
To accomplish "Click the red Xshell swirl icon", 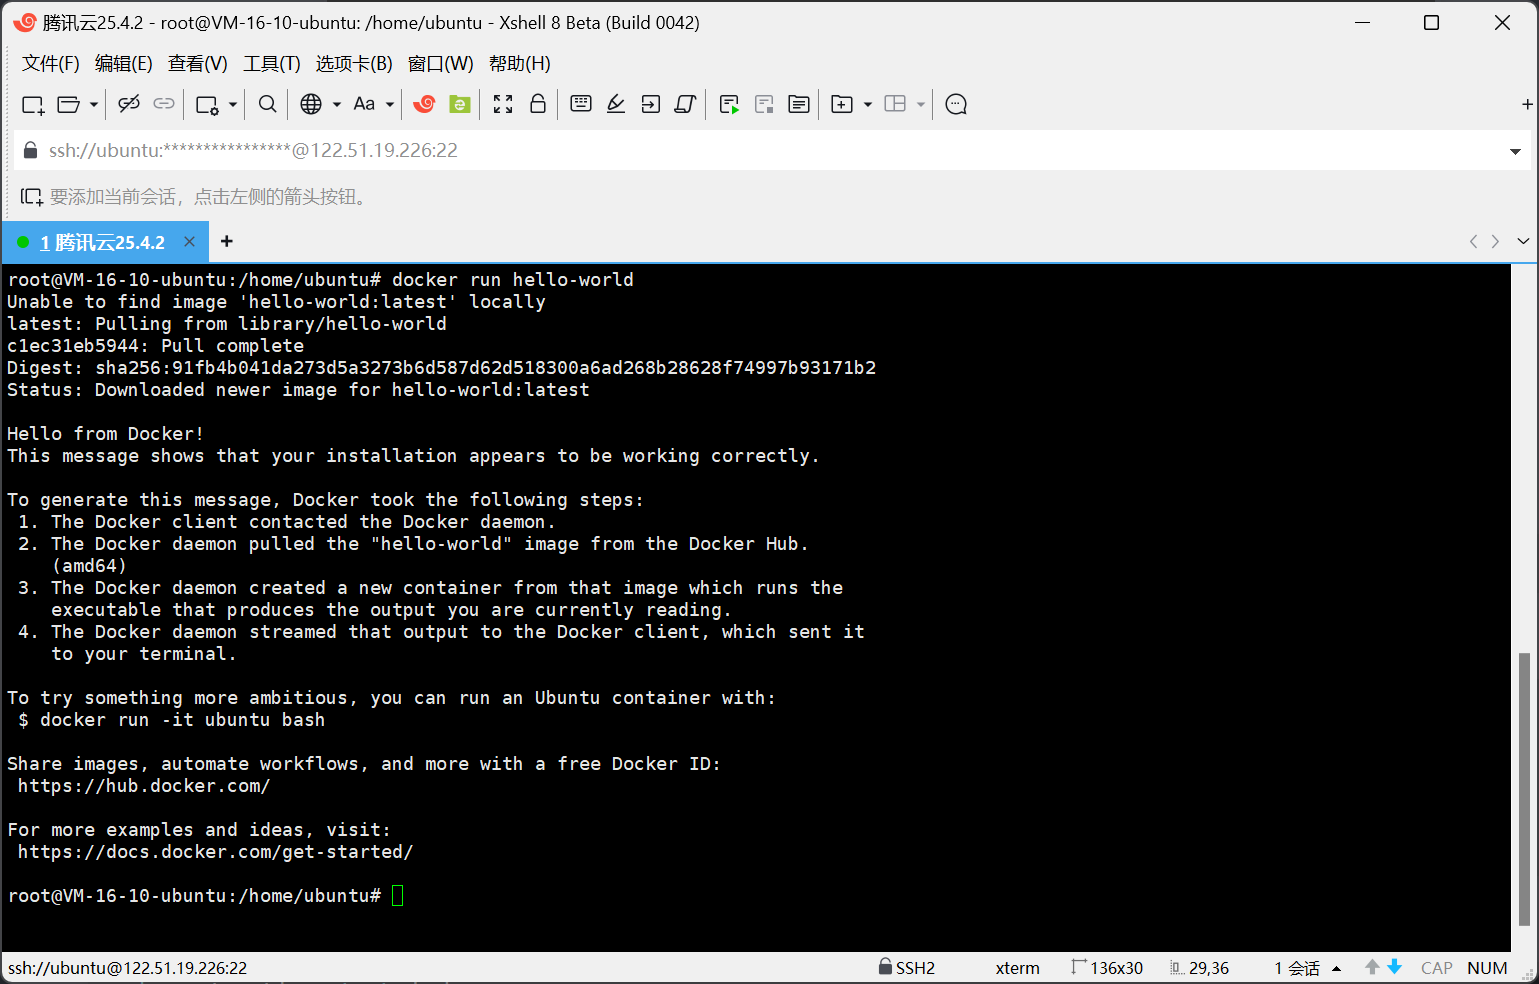I will [x=424, y=104].
